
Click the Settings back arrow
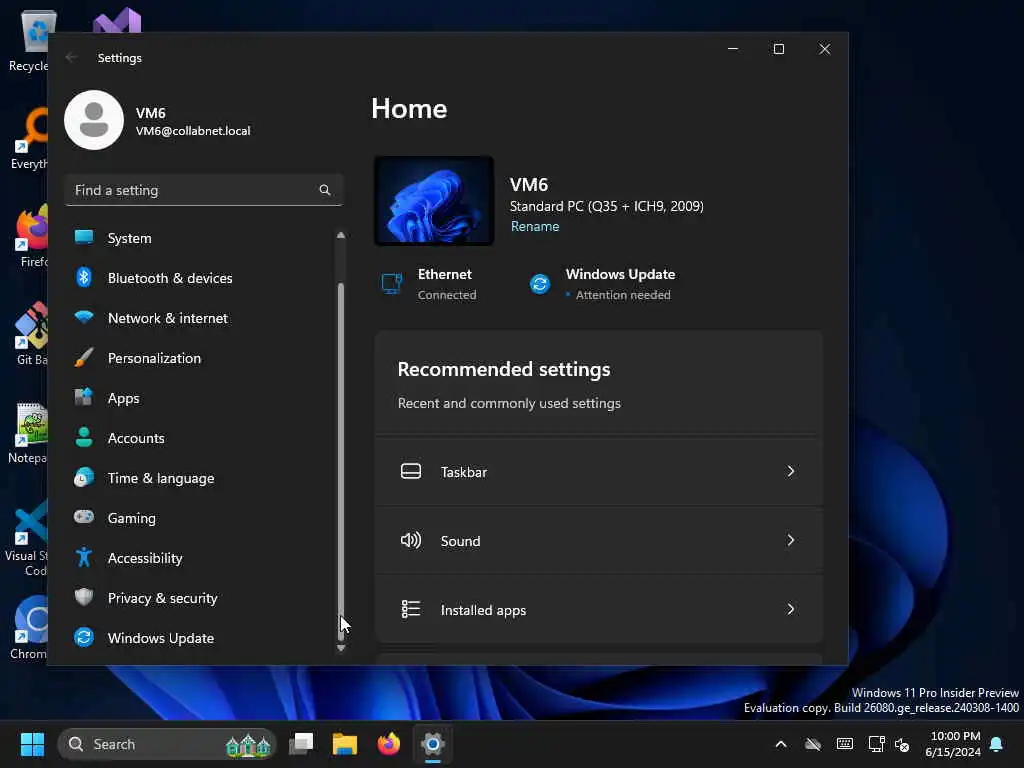pyautogui.click(x=72, y=57)
